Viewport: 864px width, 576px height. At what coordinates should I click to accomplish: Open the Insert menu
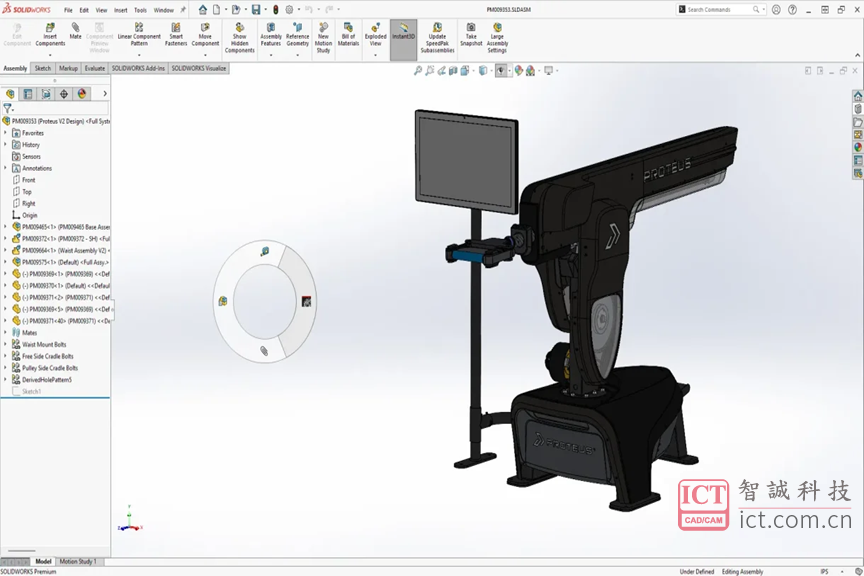121,10
